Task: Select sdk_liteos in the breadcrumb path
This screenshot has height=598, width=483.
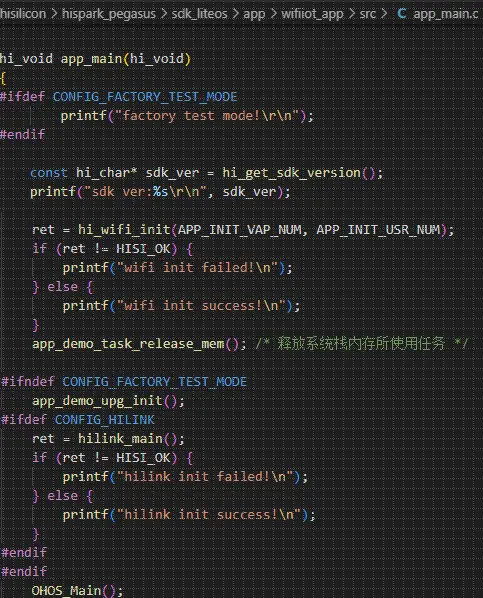Action: point(199,14)
